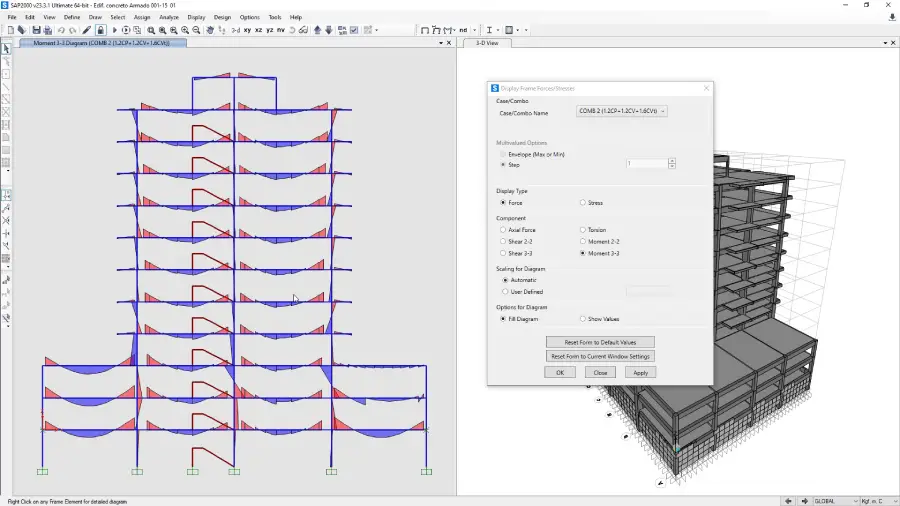Open the units dropdown Kgf, m, C
This screenshot has width=900, height=506.
(x=878, y=500)
